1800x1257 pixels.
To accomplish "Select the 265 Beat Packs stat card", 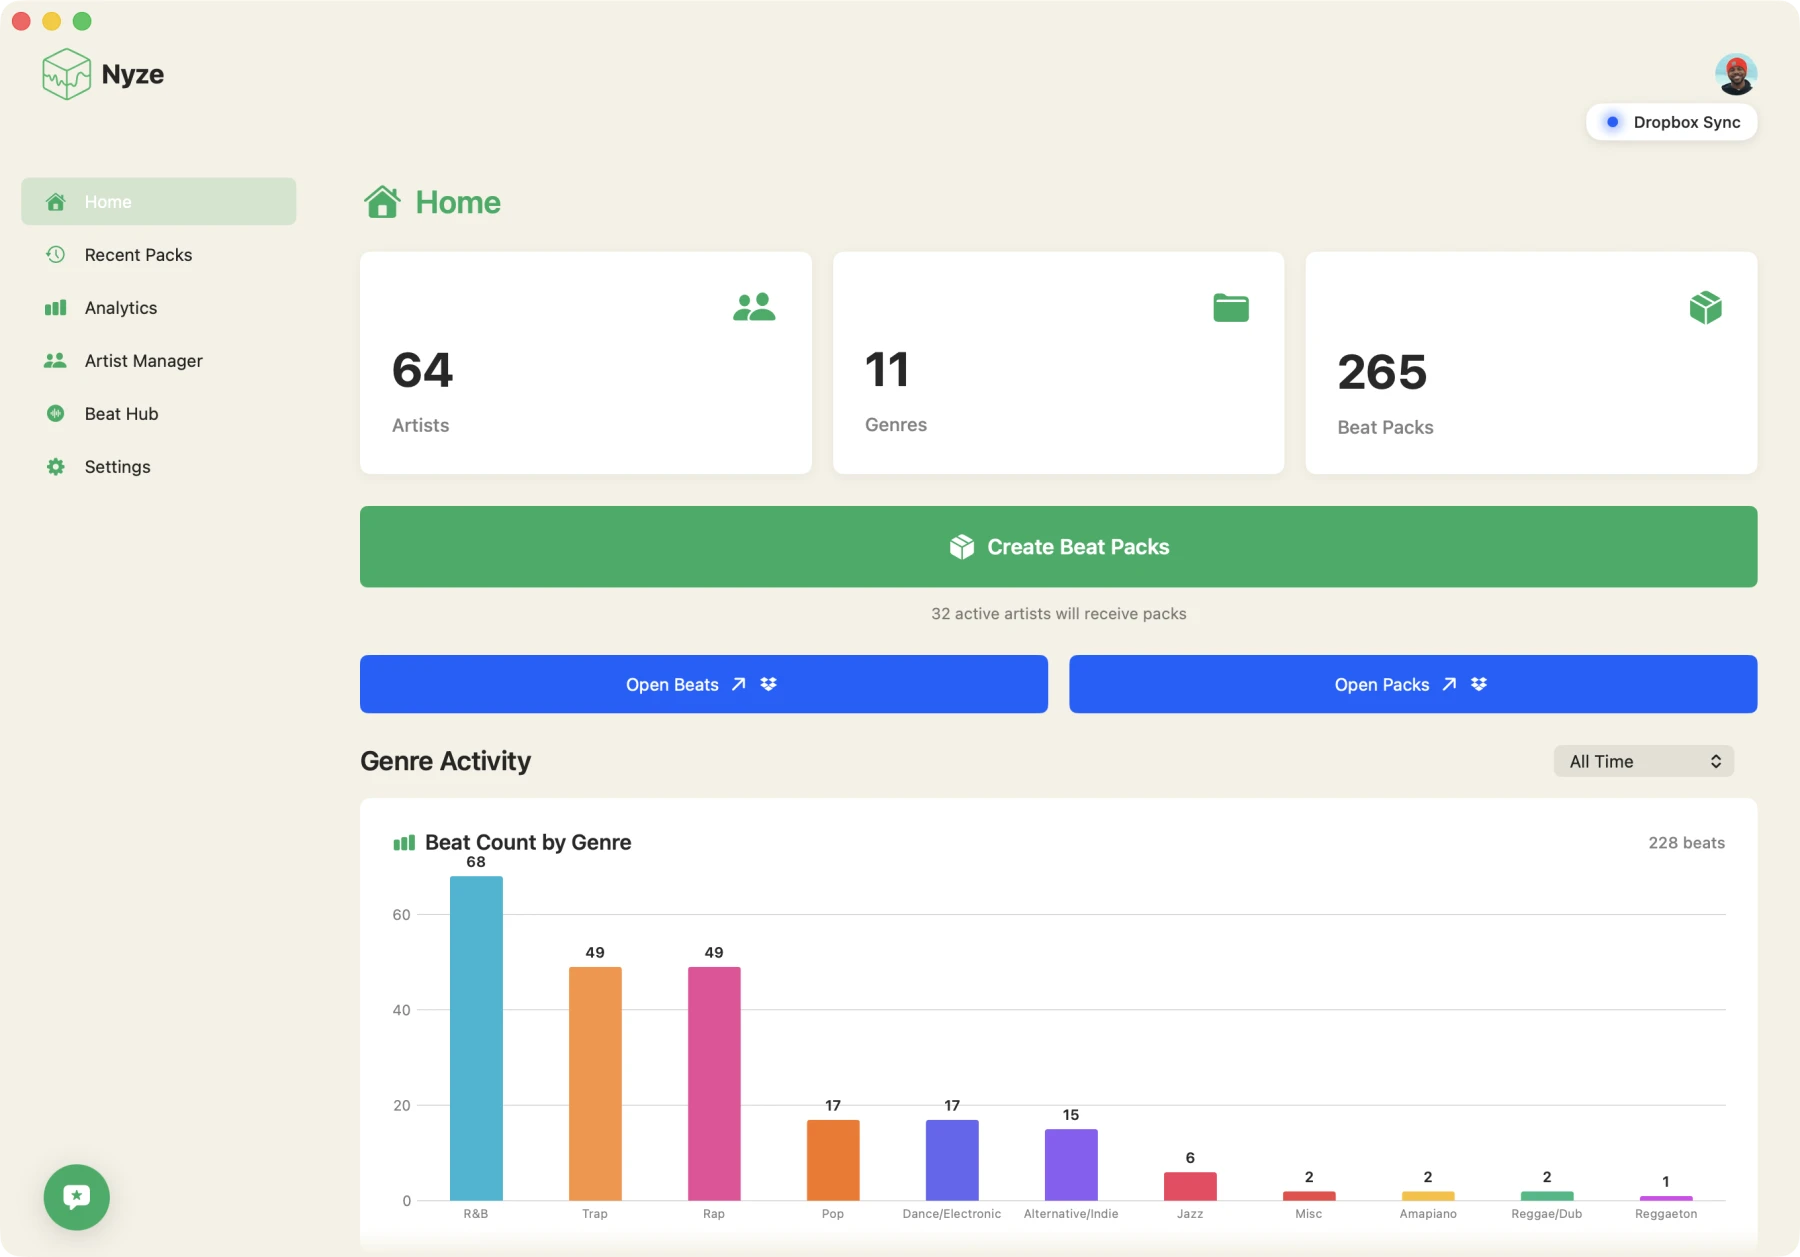I will coord(1531,363).
